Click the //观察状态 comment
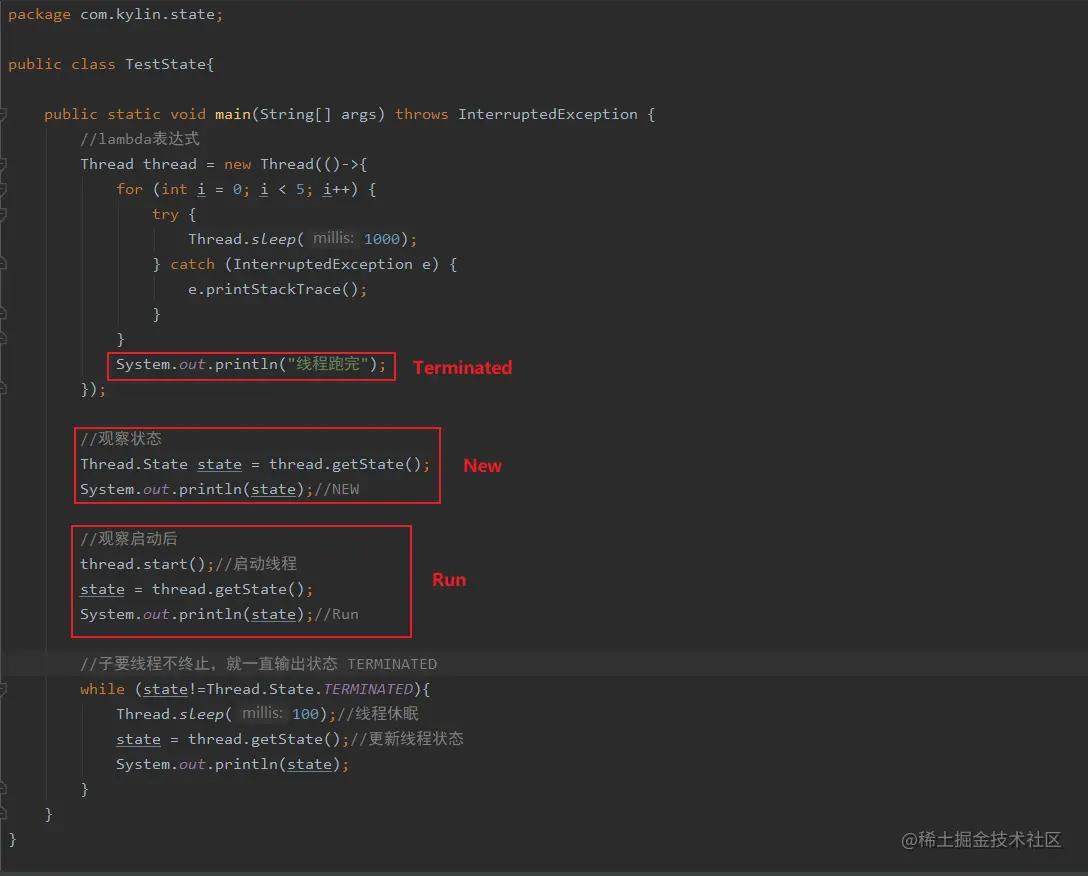Viewport: 1088px width, 876px height. point(121,439)
